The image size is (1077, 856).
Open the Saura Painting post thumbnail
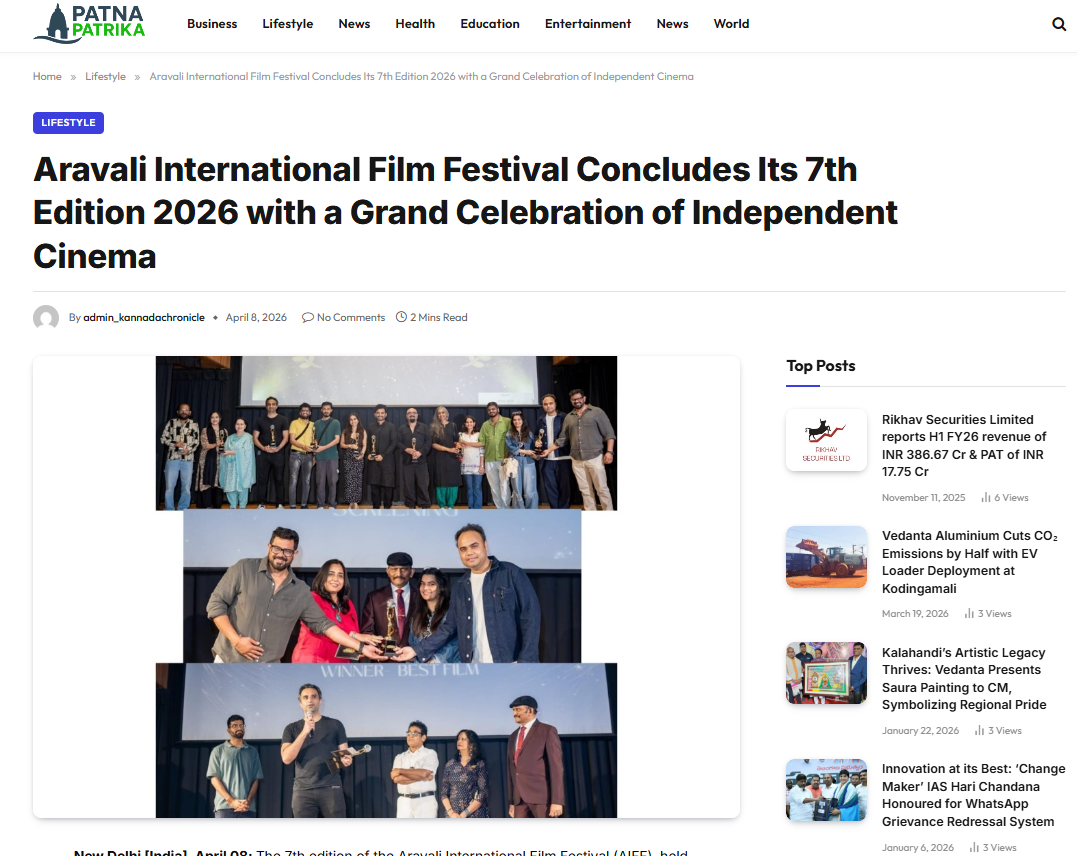(826, 673)
